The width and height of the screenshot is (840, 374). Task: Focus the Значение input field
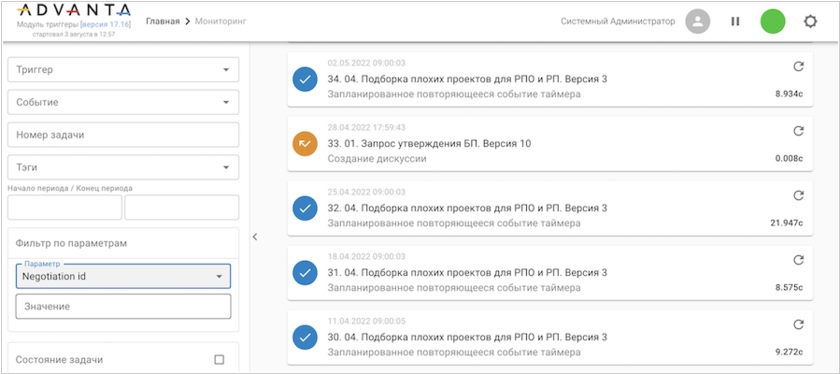[123, 306]
